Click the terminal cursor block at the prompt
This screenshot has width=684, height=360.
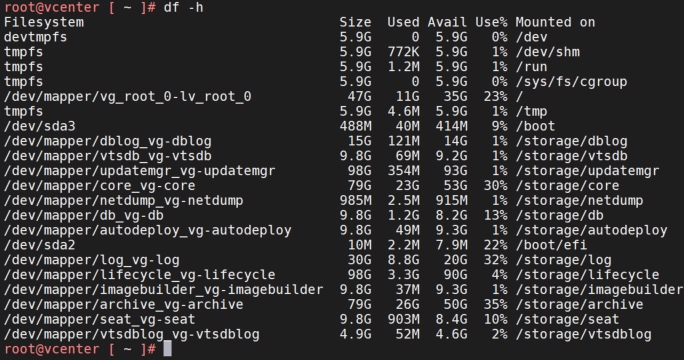(x=168, y=349)
